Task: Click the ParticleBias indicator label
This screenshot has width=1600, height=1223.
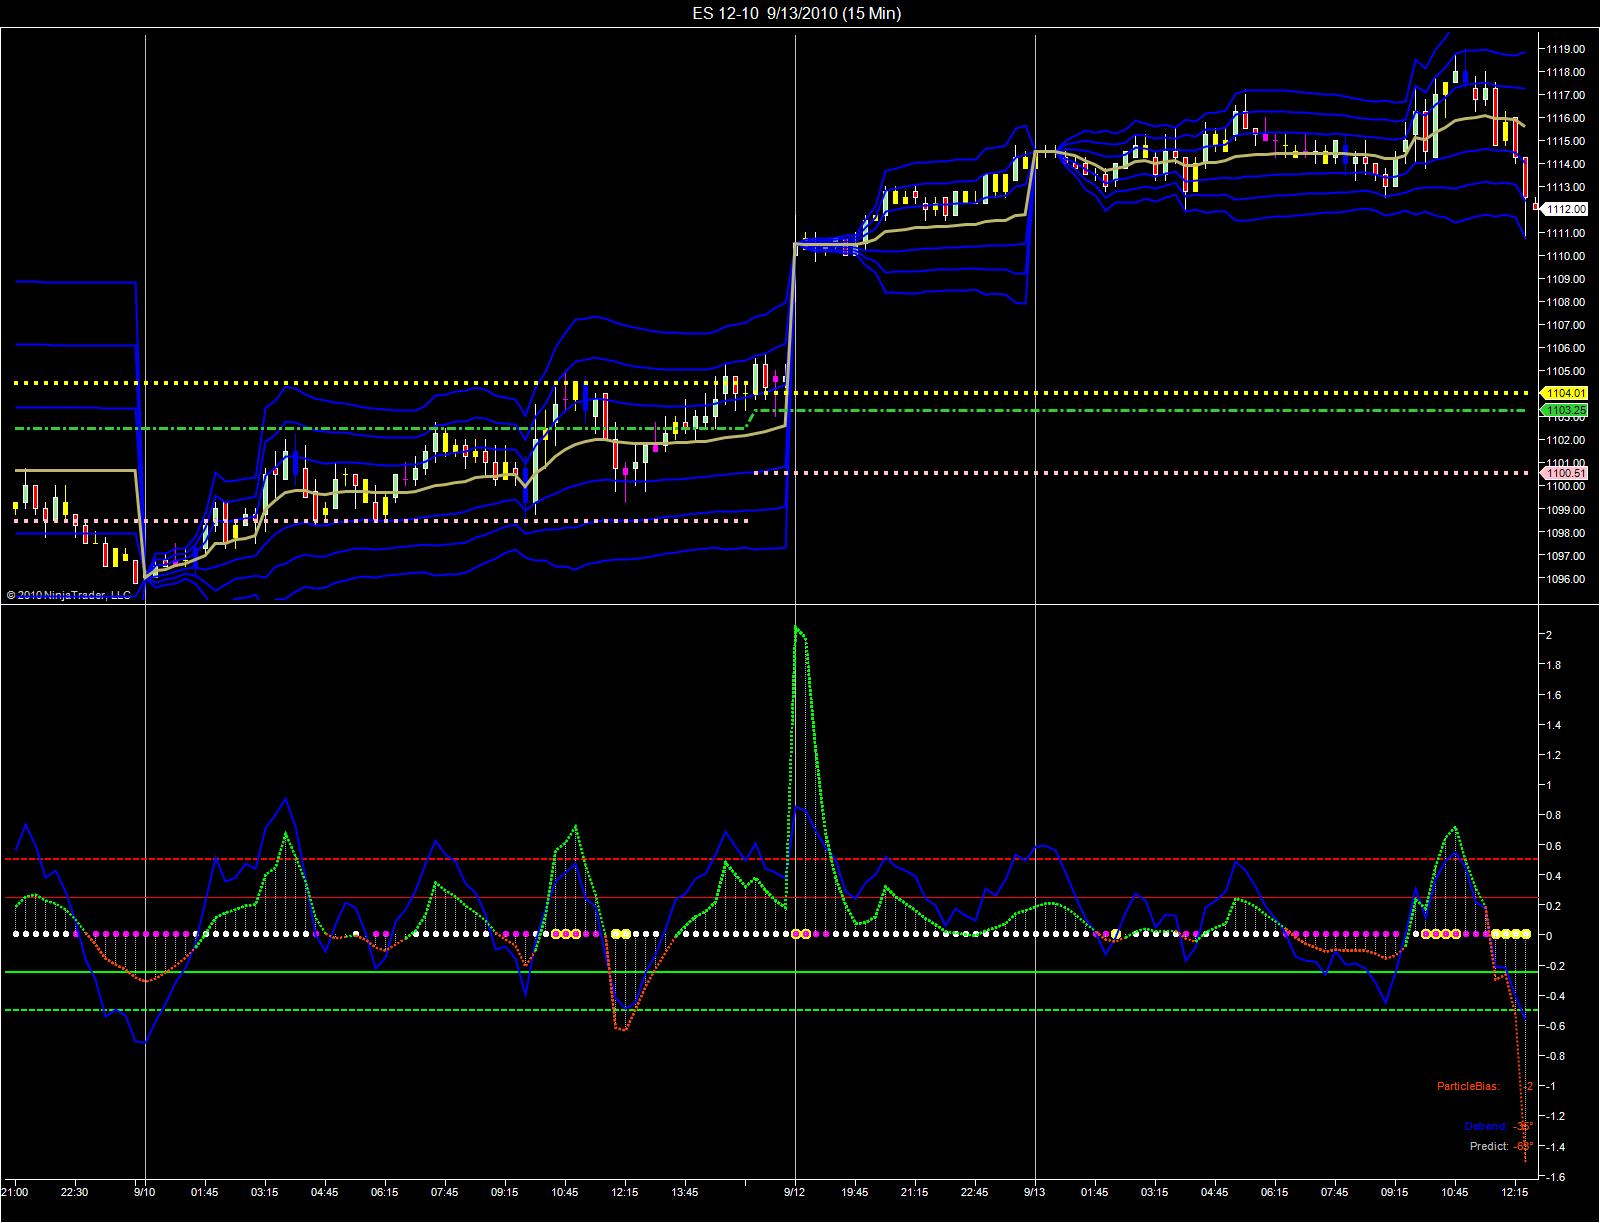Action: click(x=1469, y=1086)
